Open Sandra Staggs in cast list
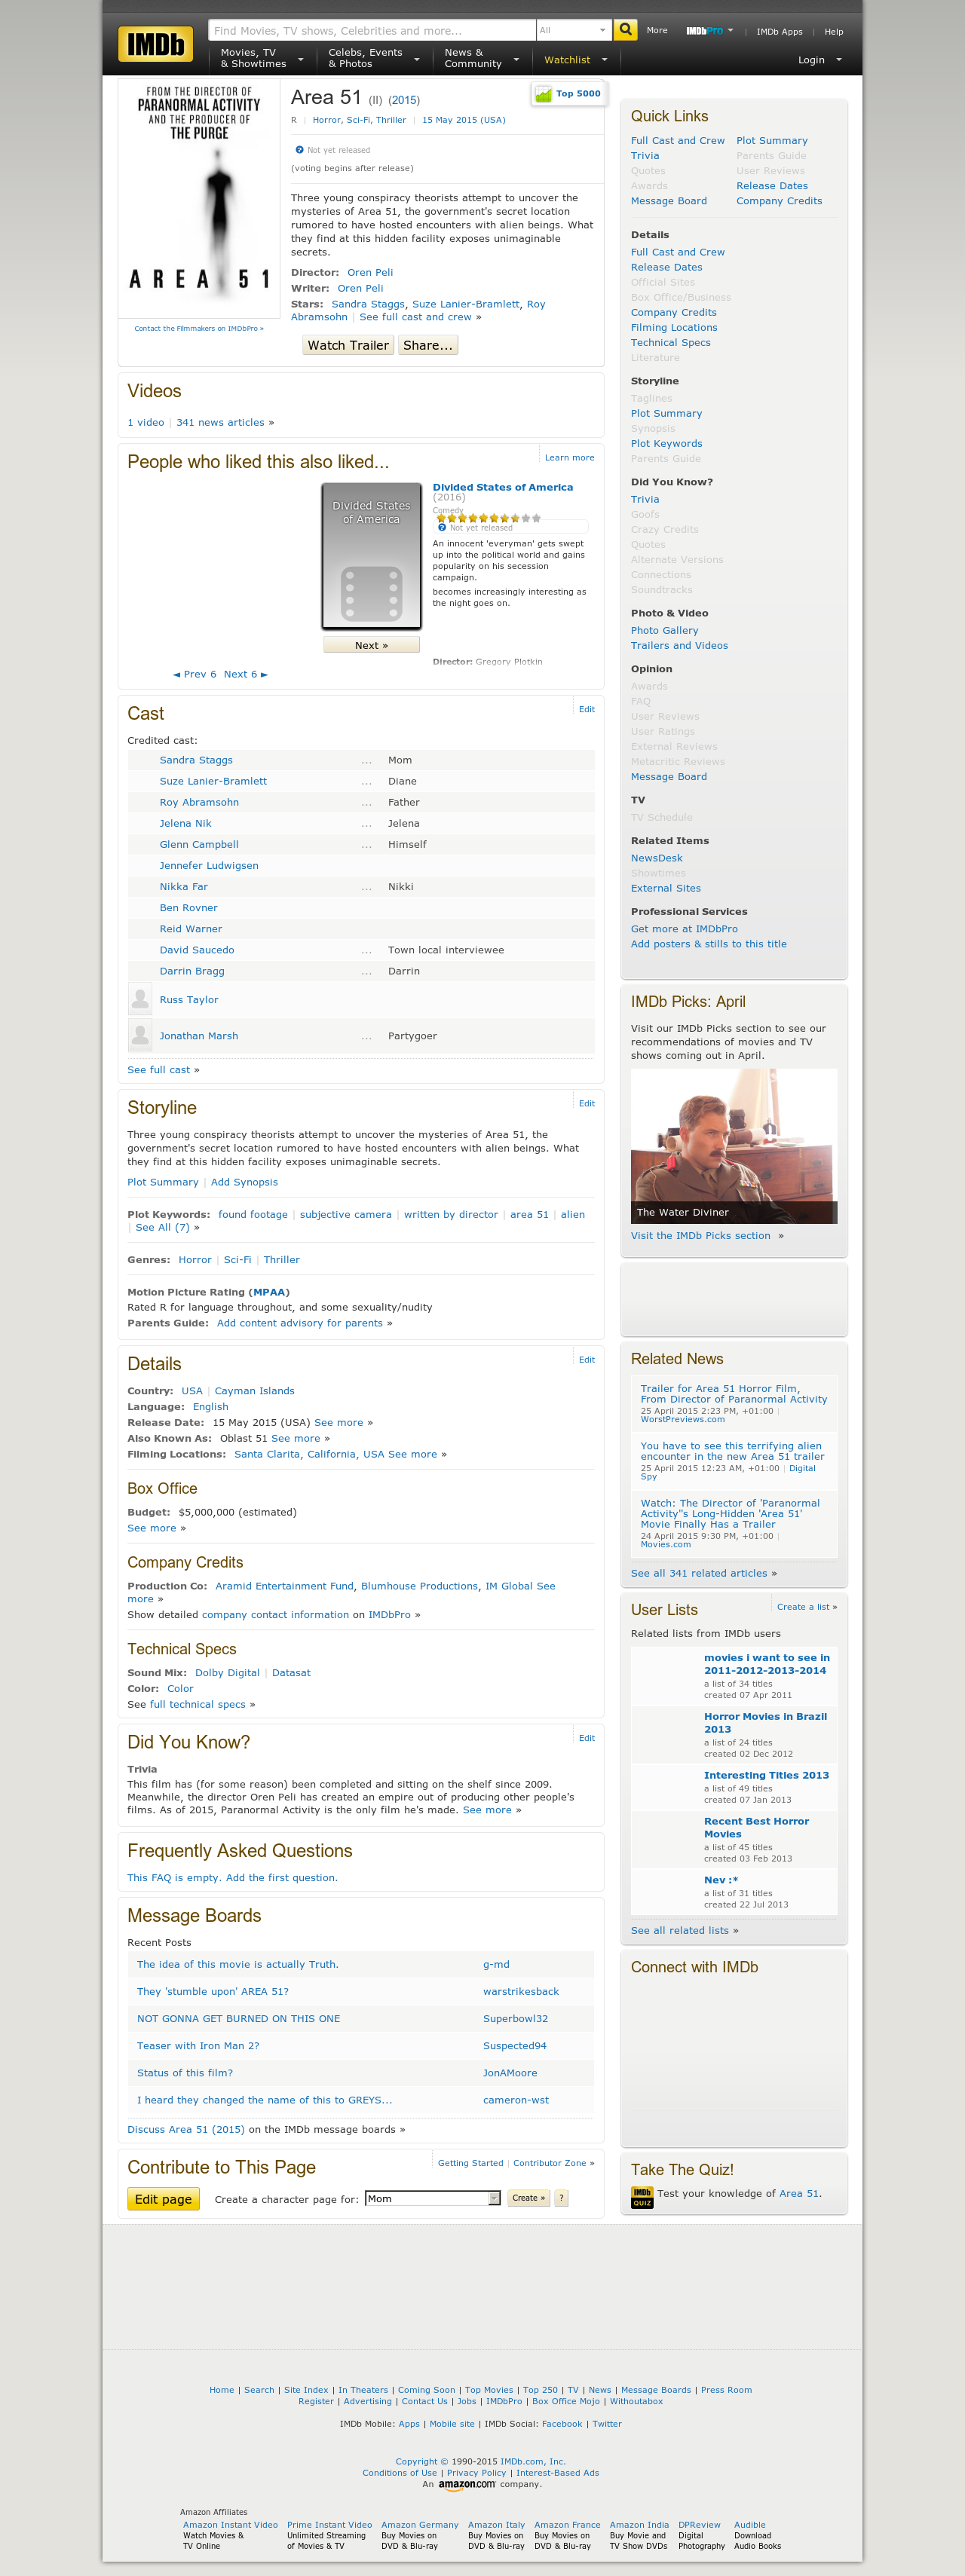 coord(196,761)
